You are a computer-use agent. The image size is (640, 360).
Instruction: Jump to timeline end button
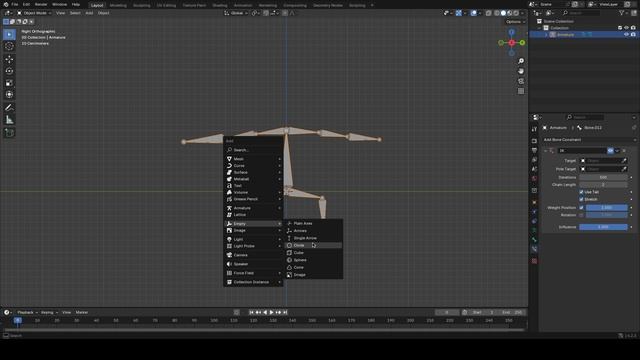pyautogui.click(x=285, y=312)
